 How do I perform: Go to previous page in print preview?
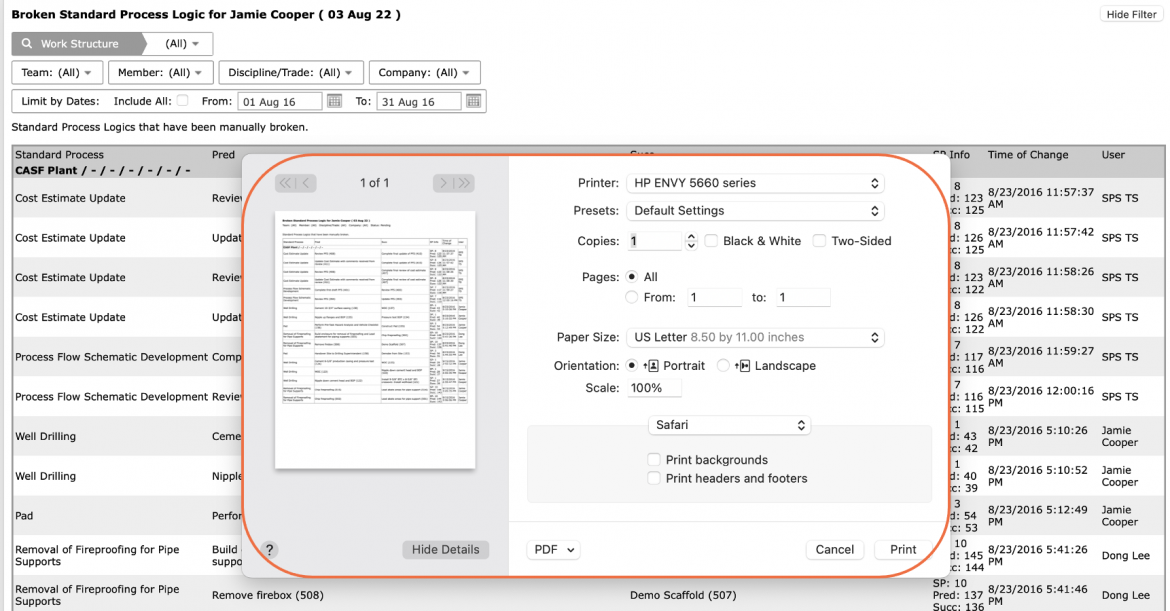[x=306, y=183]
